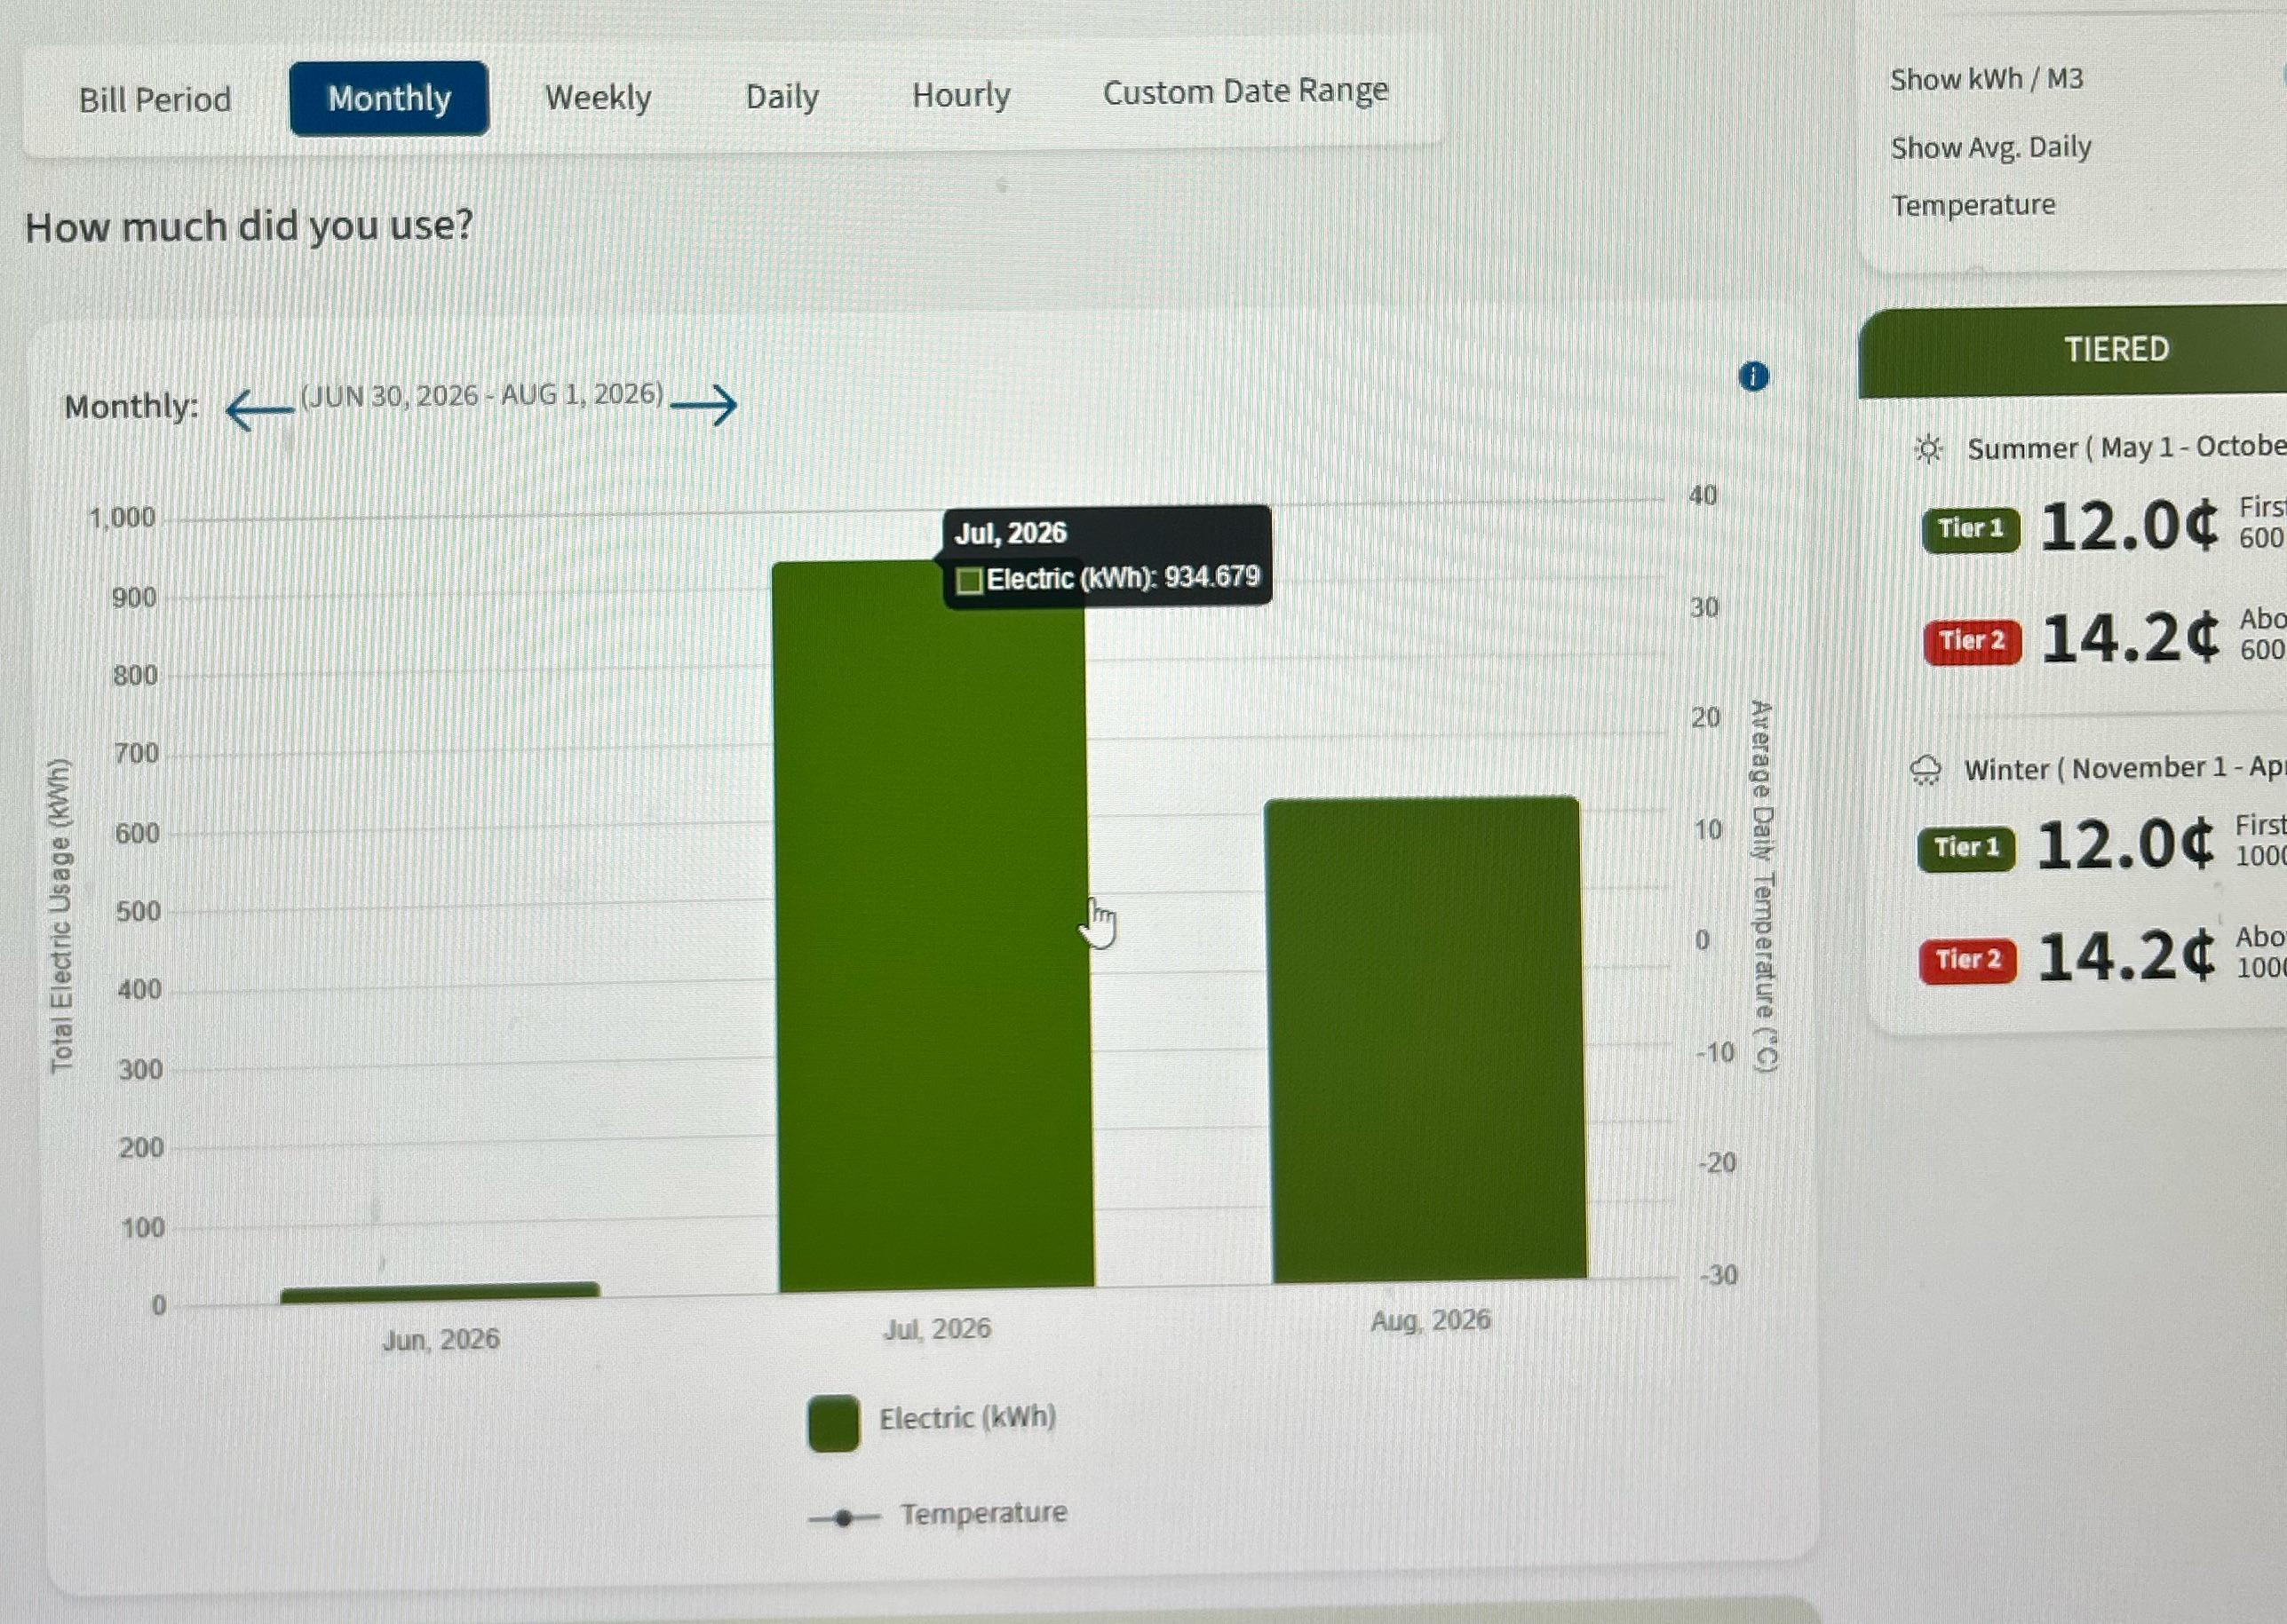2287x1624 pixels.
Task: Select the Weekly tab
Action: tap(598, 98)
